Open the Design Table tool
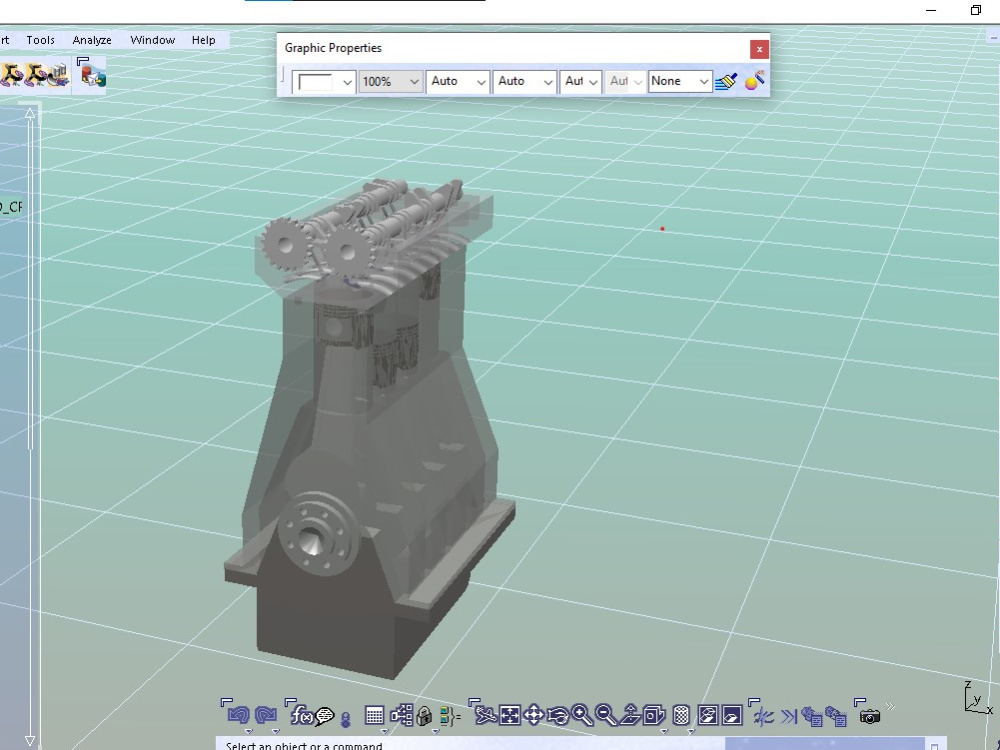1000x750 pixels. point(374,716)
